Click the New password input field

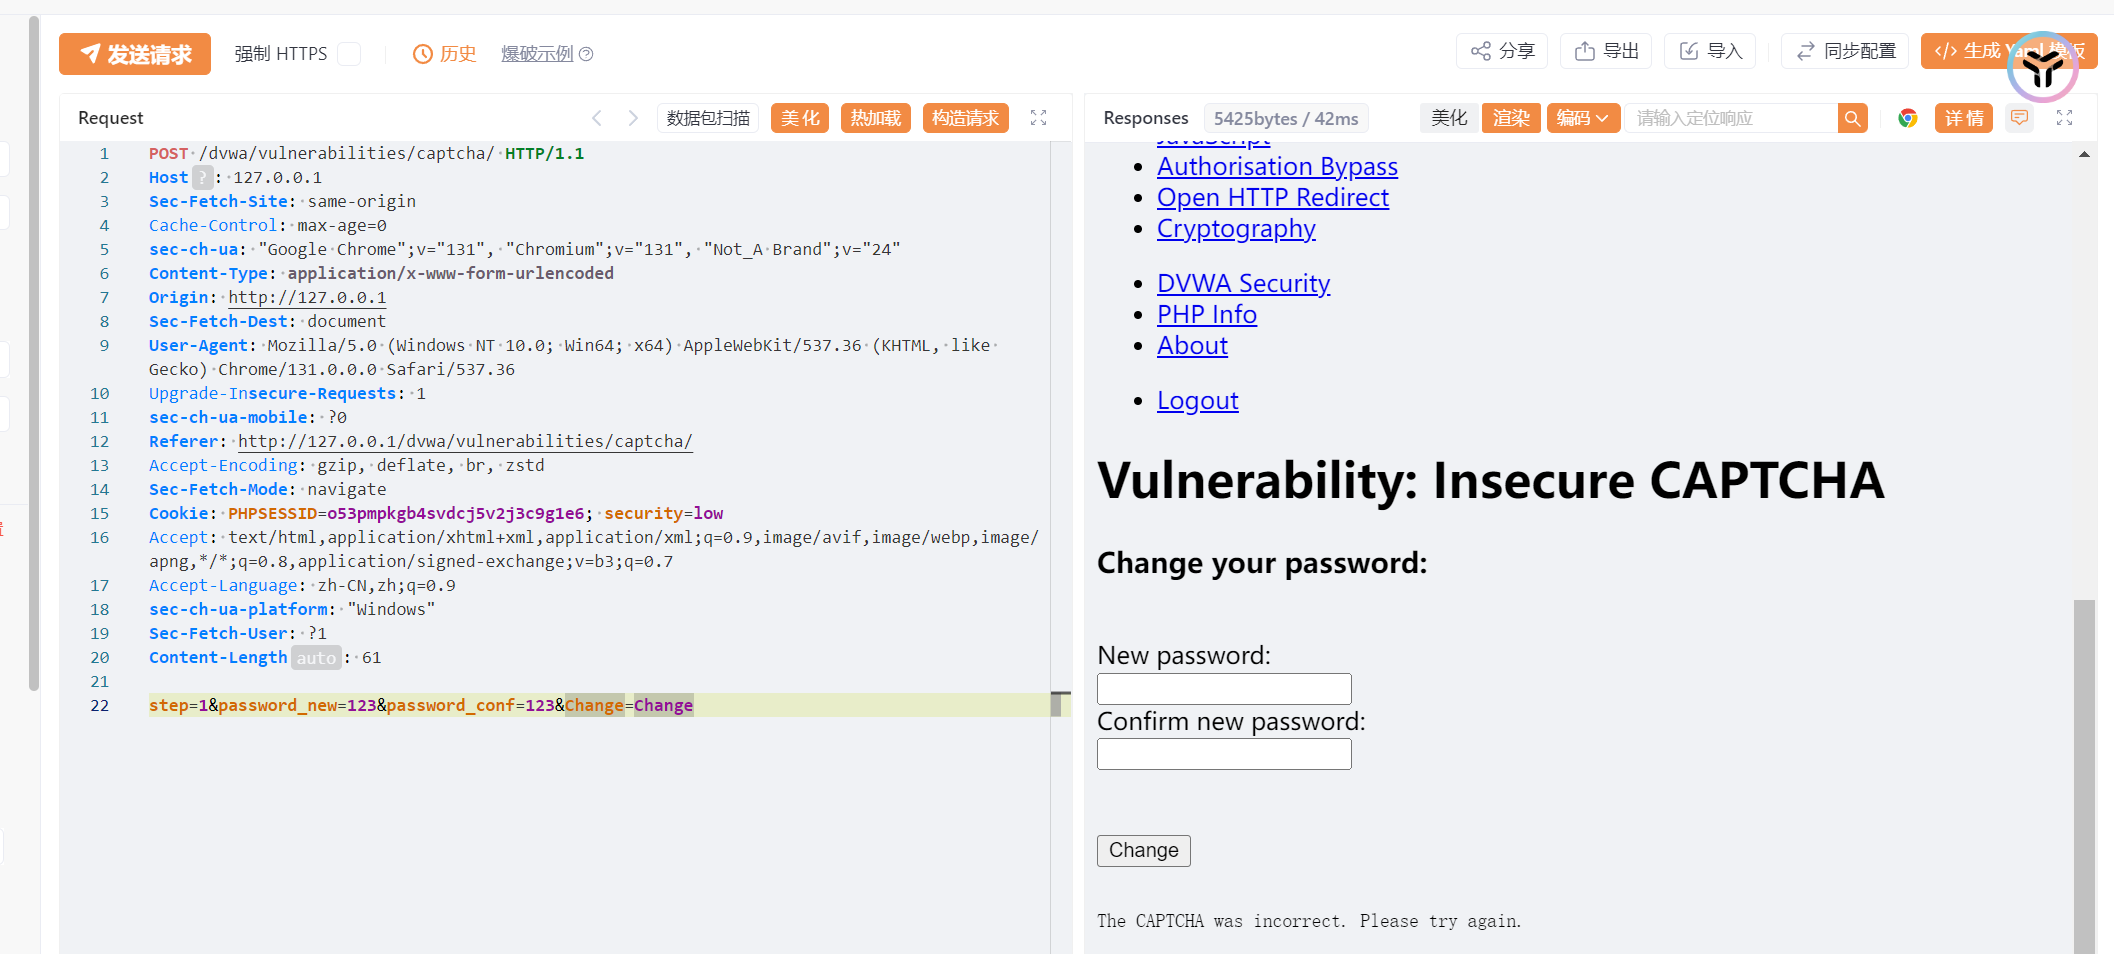click(x=1224, y=689)
